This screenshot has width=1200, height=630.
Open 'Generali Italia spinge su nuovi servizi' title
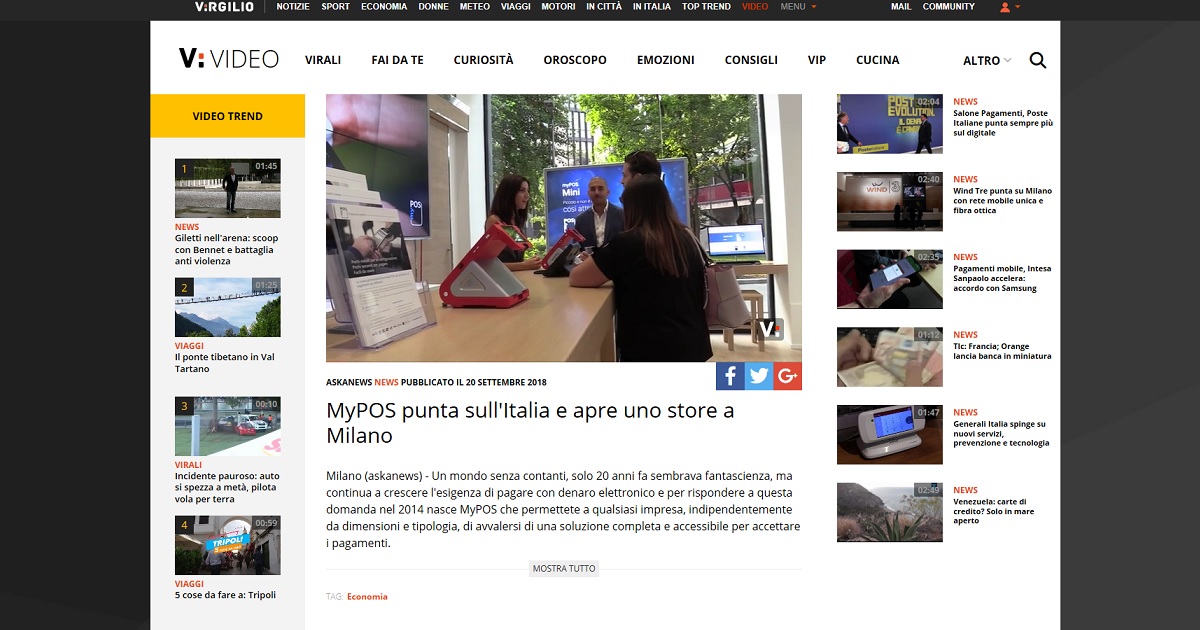[x=1001, y=433]
